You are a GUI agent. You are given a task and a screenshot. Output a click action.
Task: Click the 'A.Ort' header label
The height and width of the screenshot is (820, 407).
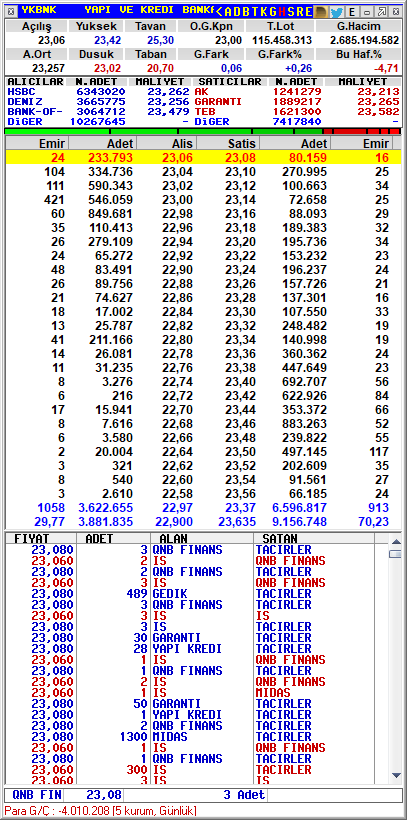click(x=36, y=54)
